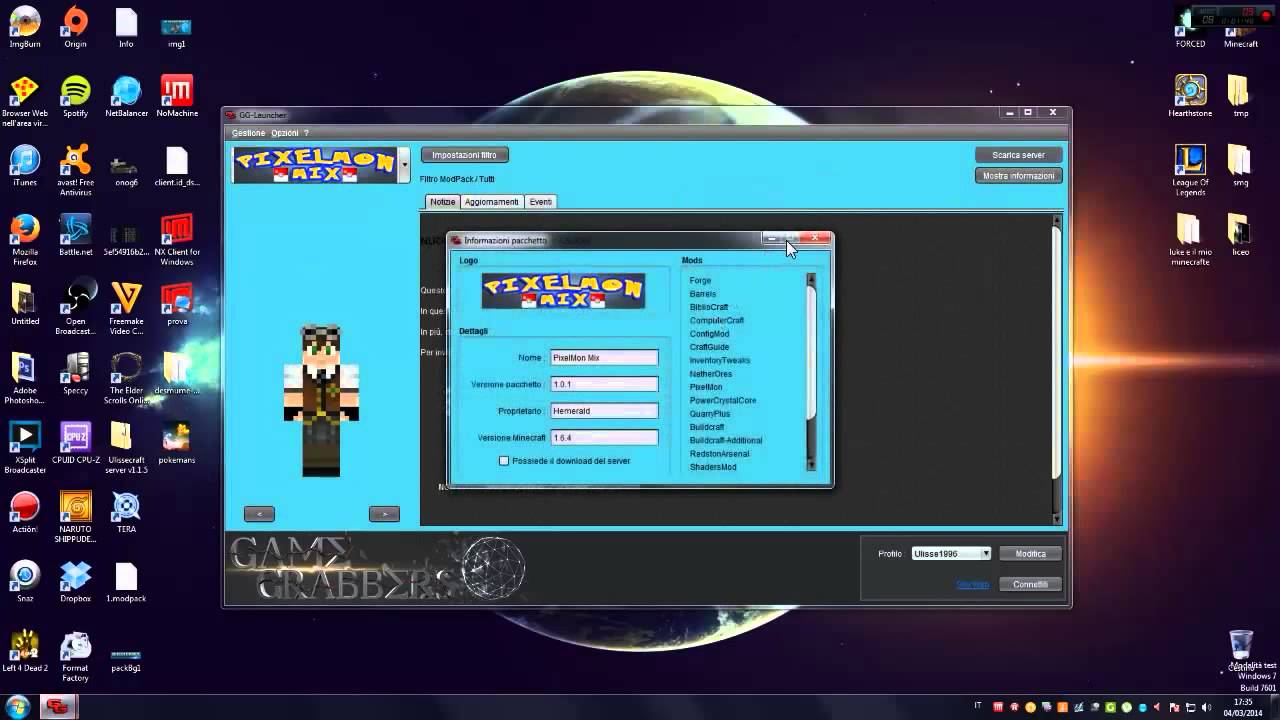
Task: Open the ImgBurn desktop icon
Action: point(25,27)
